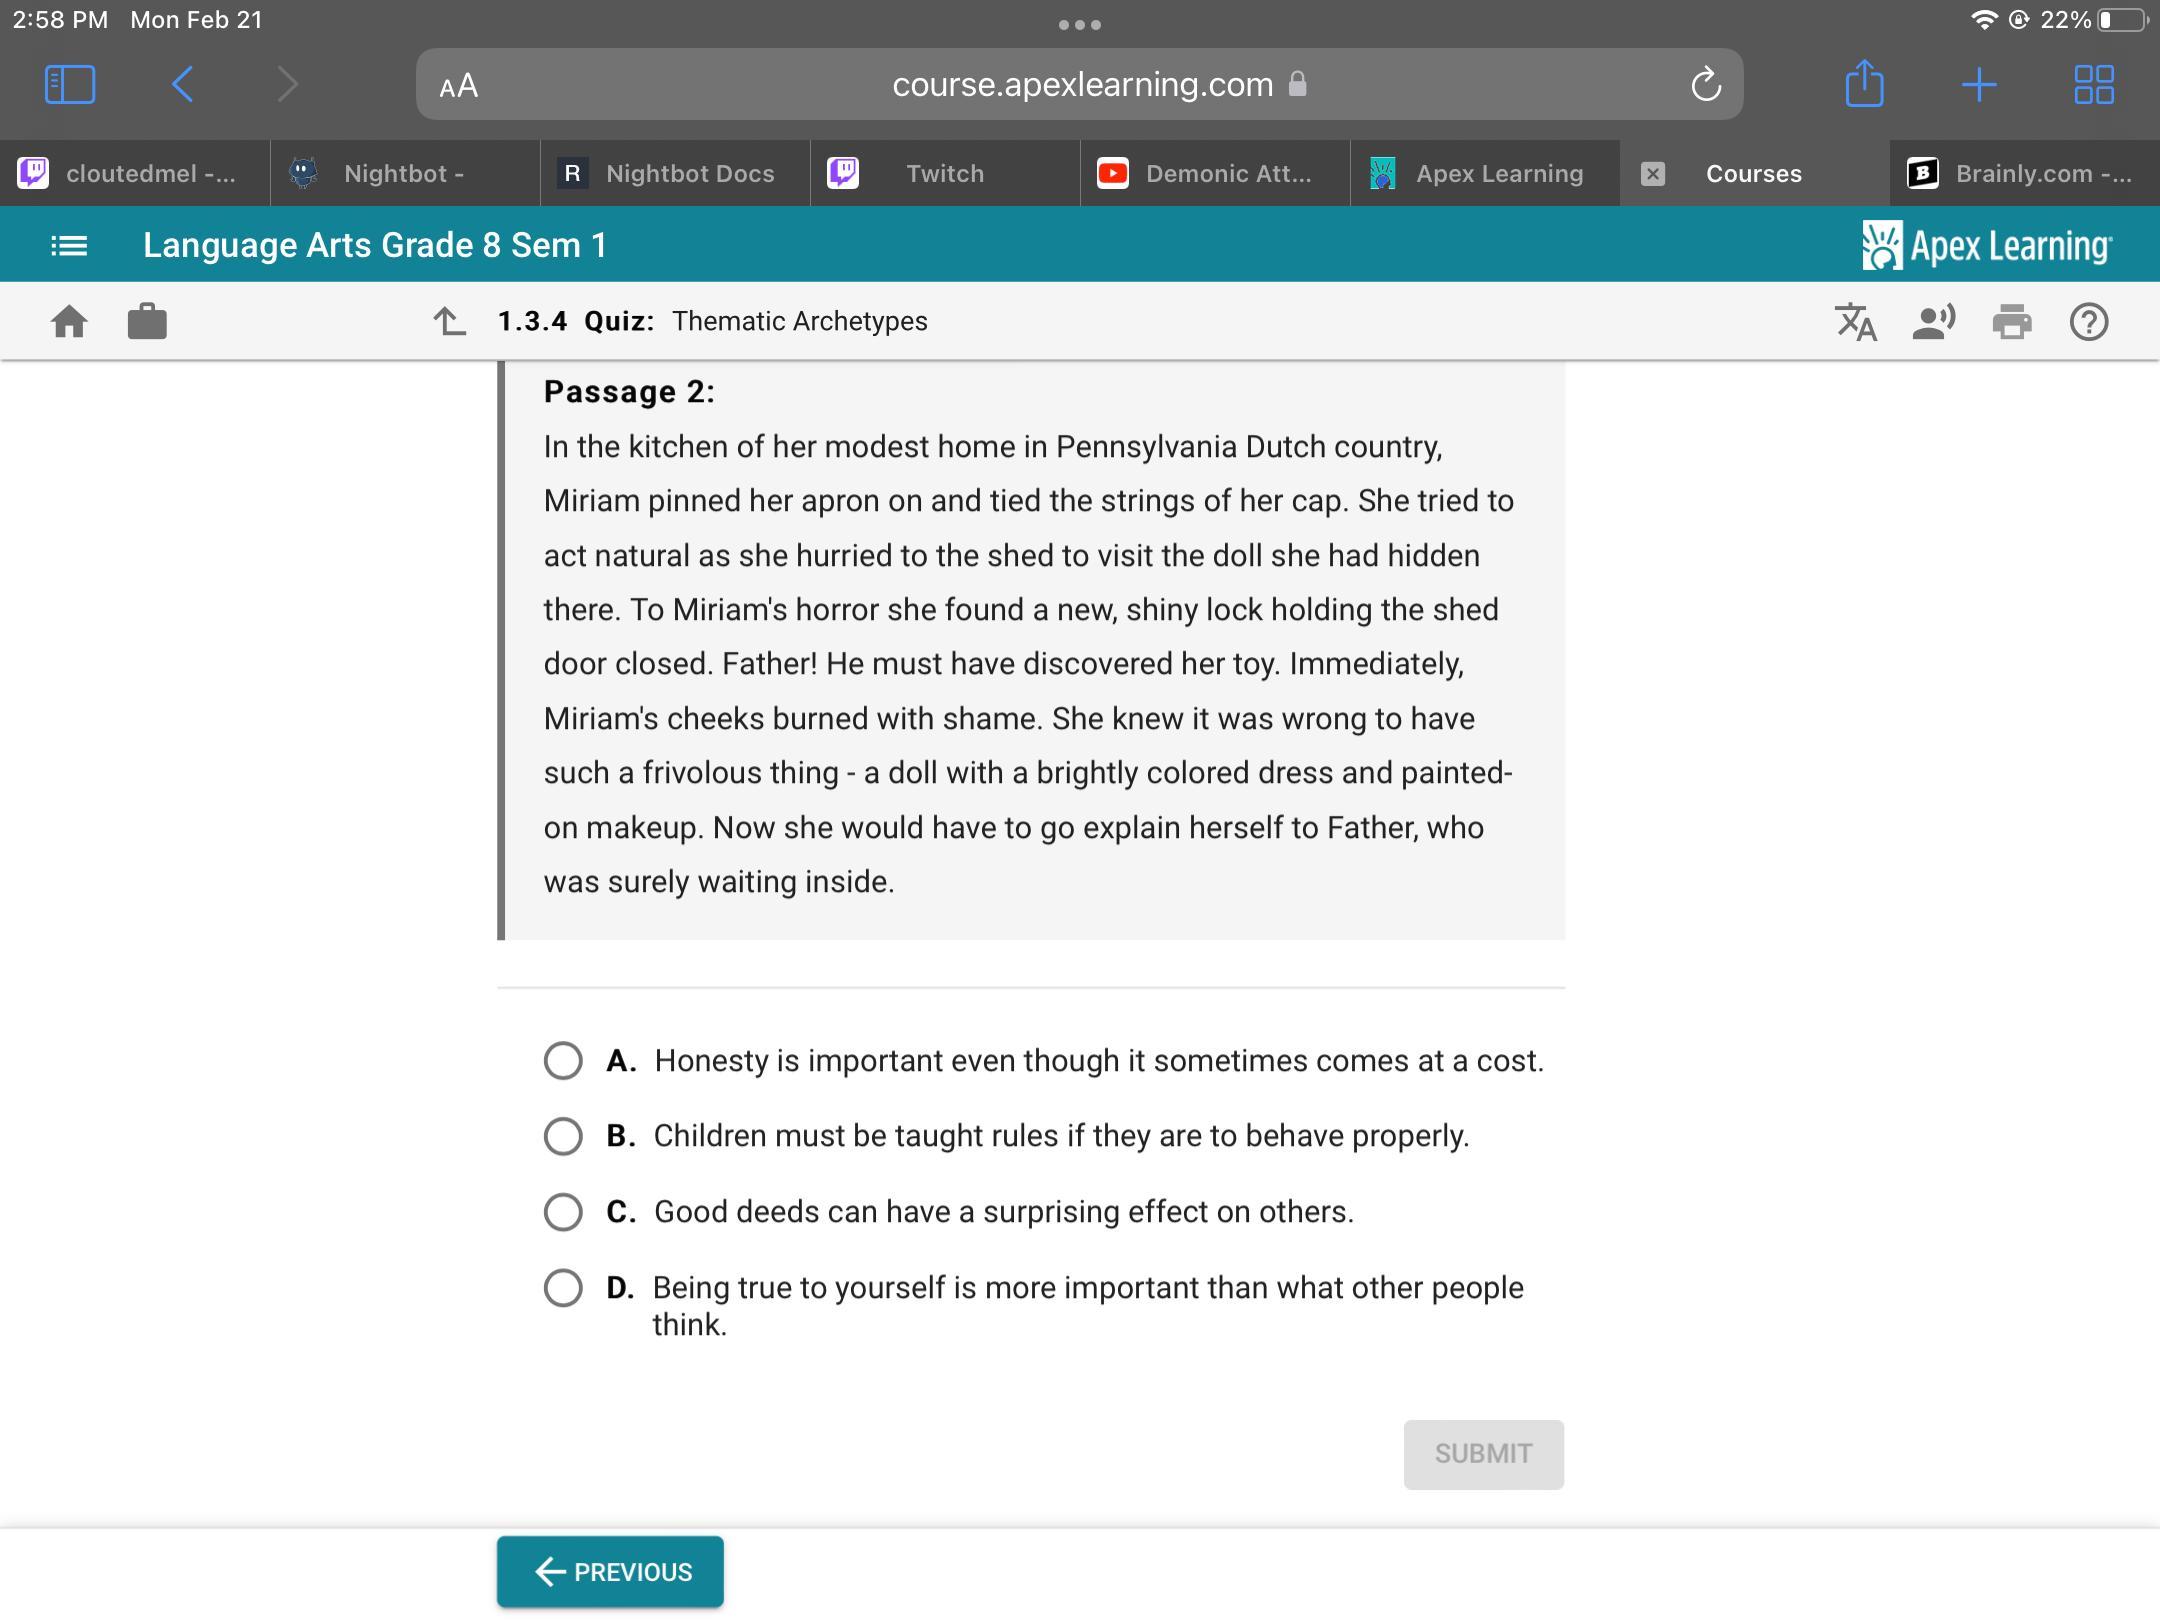Viewport: 2160px width, 1620px height.
Task: Click the PREVIOUS button
Action: click(610, 1572)
